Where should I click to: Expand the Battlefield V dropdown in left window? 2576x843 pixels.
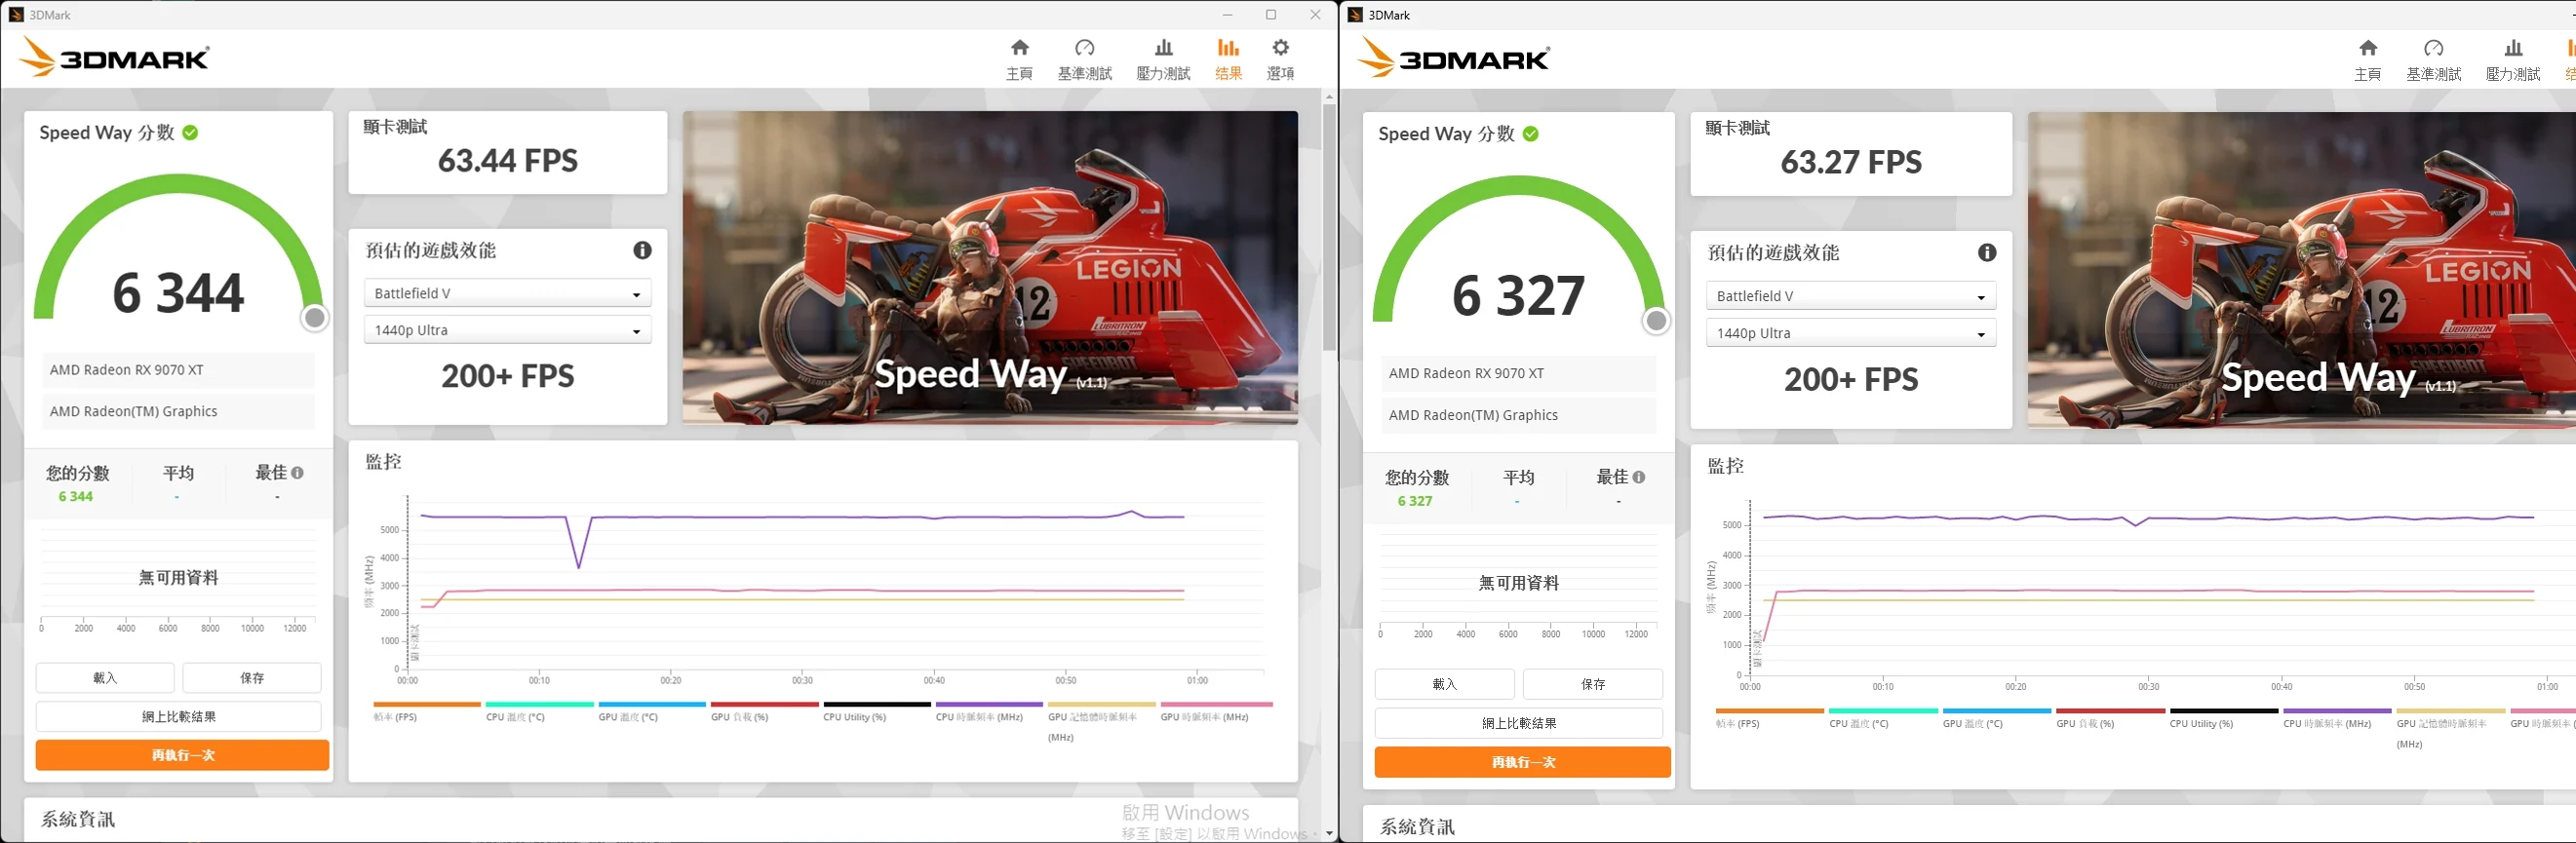point(507,293)
